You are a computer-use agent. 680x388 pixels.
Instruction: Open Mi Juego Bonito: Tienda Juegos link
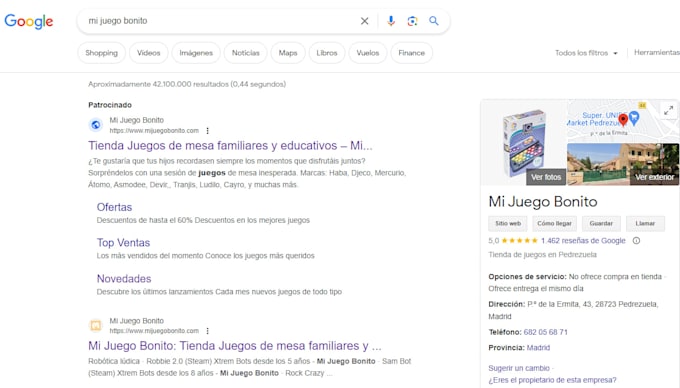[235, 346]
